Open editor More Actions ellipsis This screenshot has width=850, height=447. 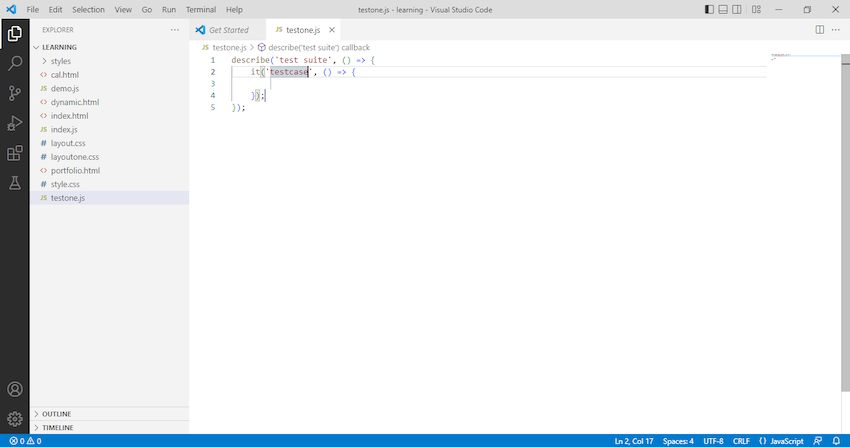pos(835,30)
